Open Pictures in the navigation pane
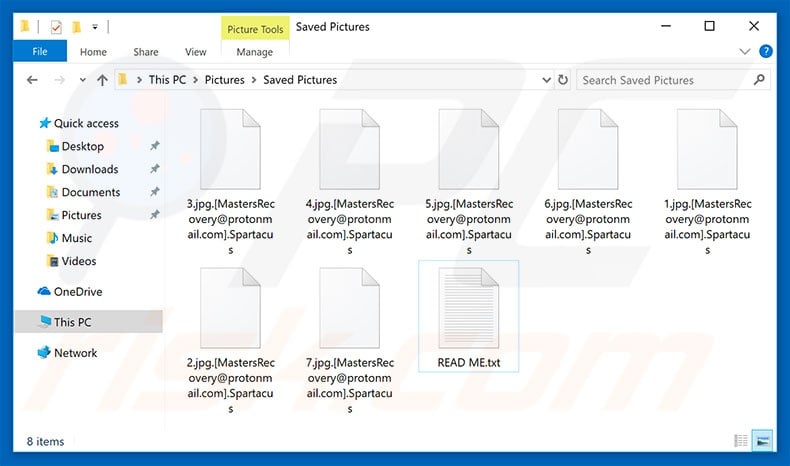The image size is (790, 466). (81, 215)
